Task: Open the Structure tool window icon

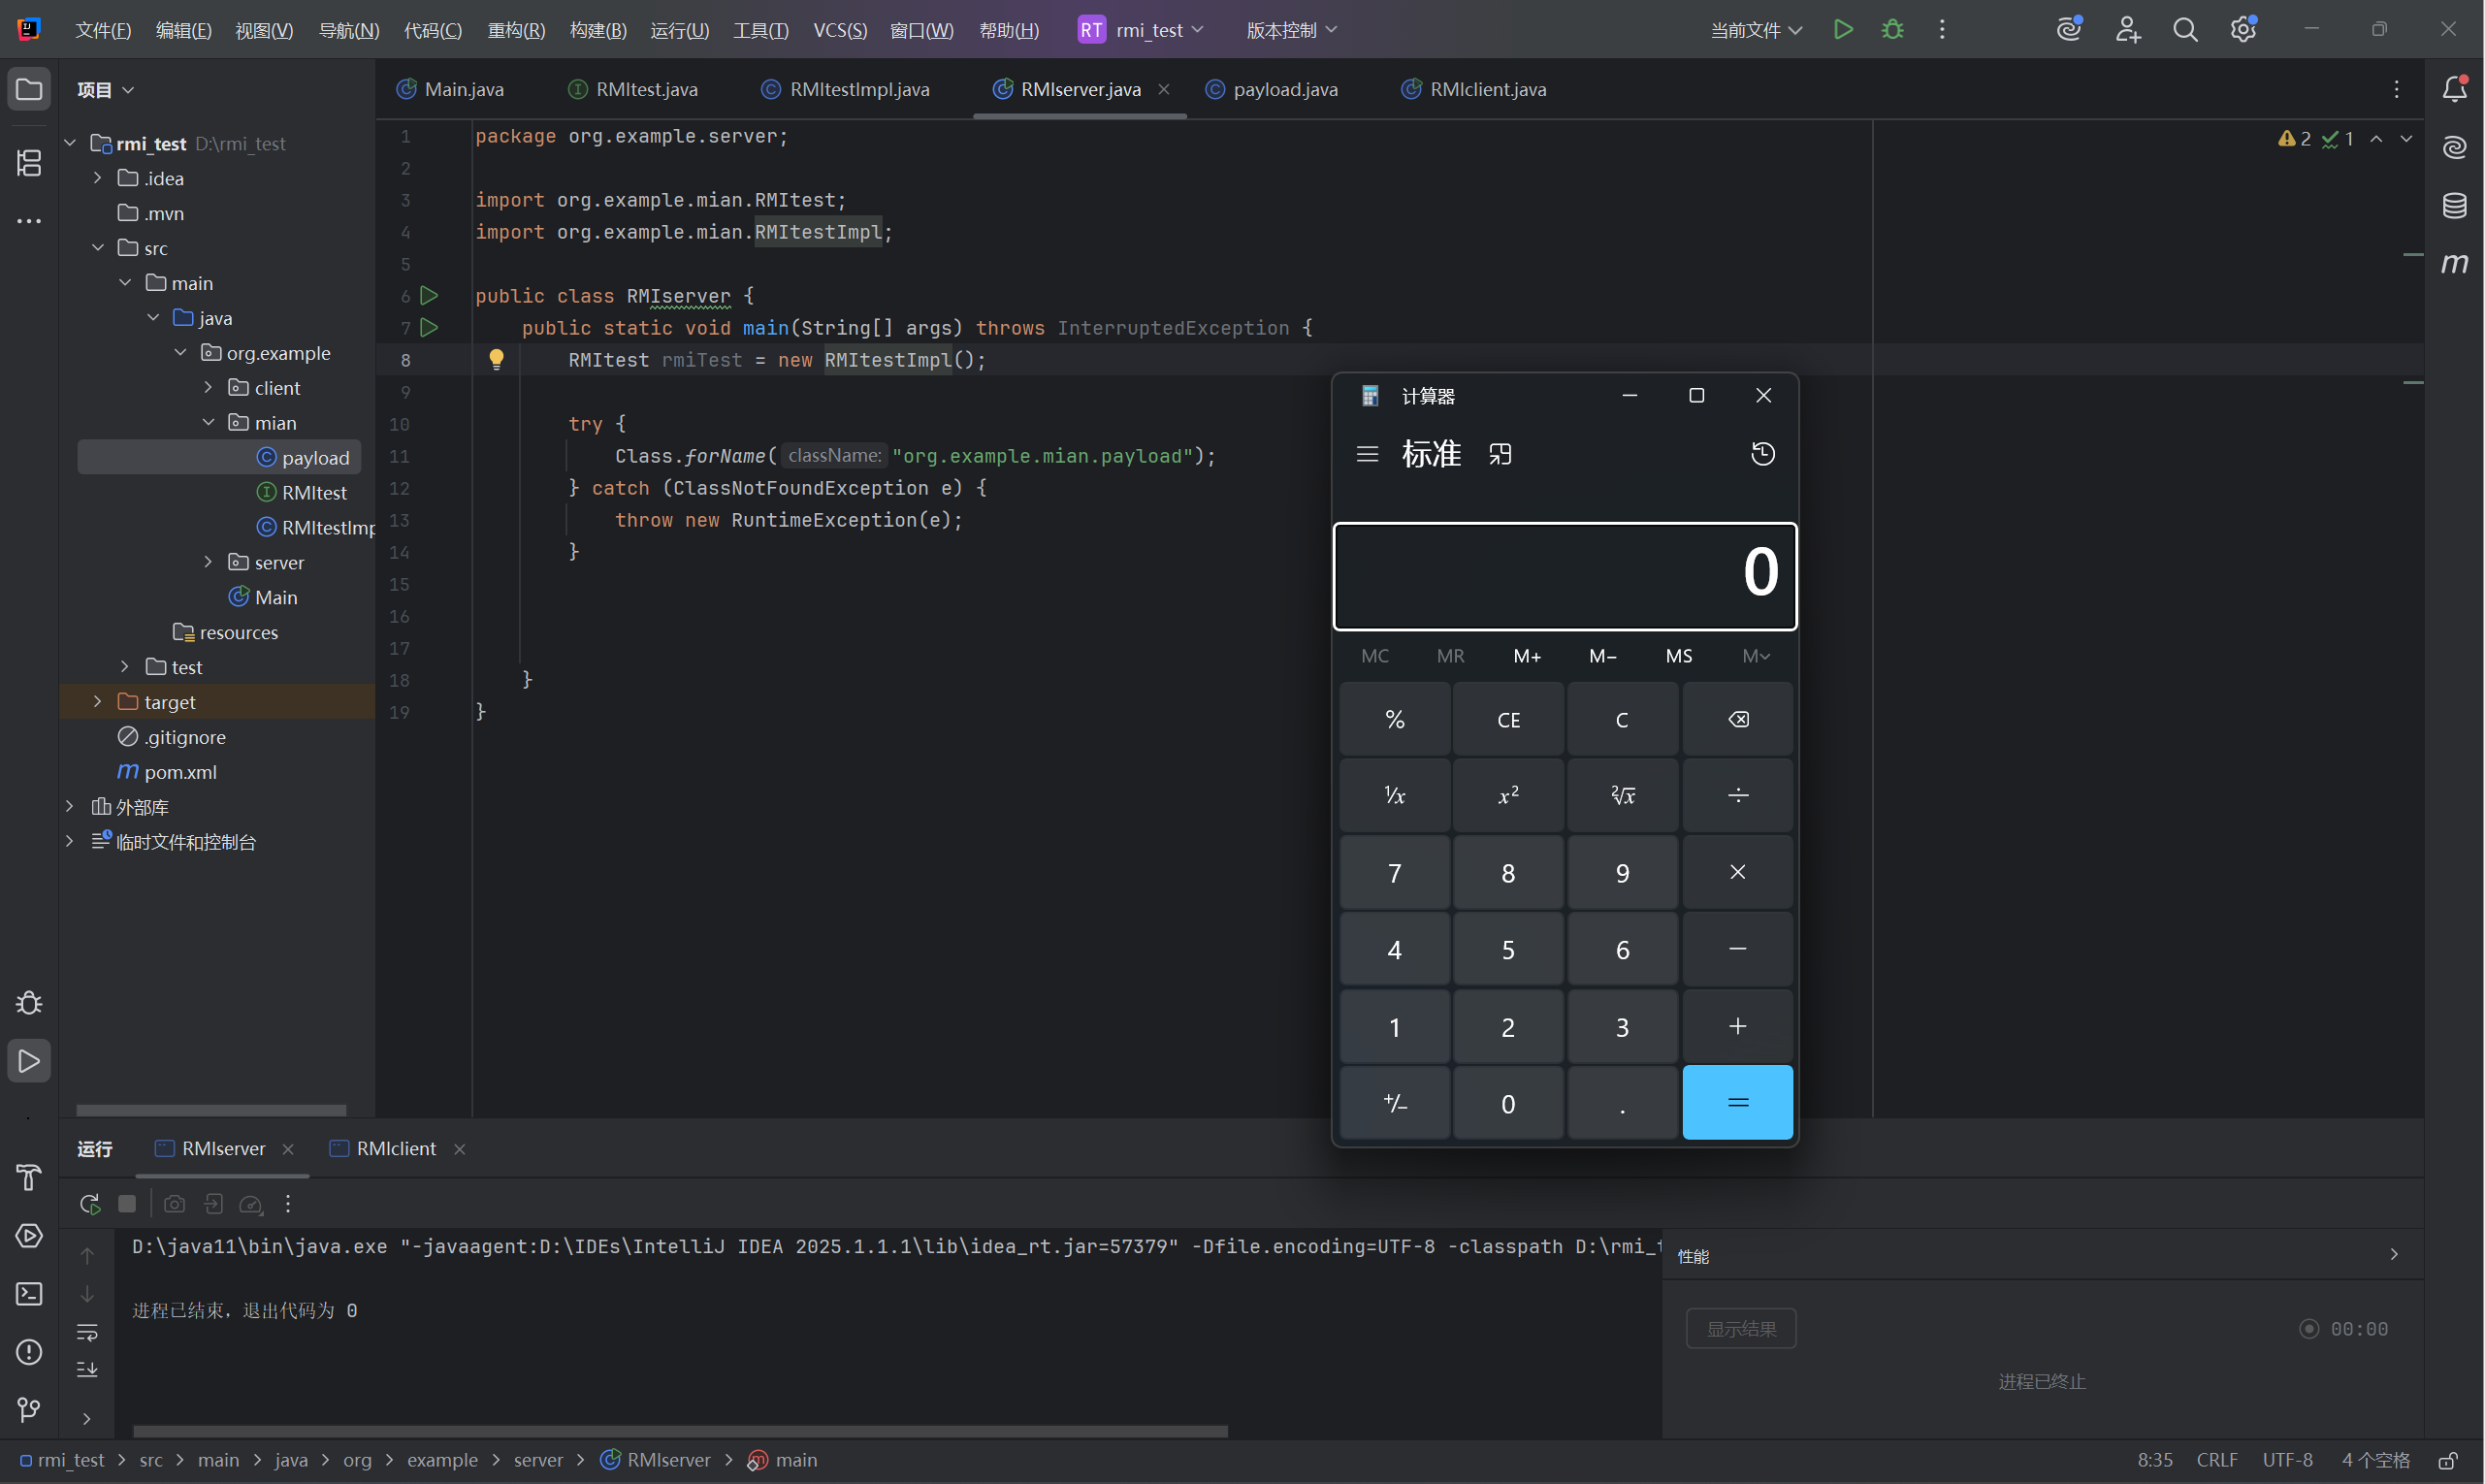Action: click(29, 163)
